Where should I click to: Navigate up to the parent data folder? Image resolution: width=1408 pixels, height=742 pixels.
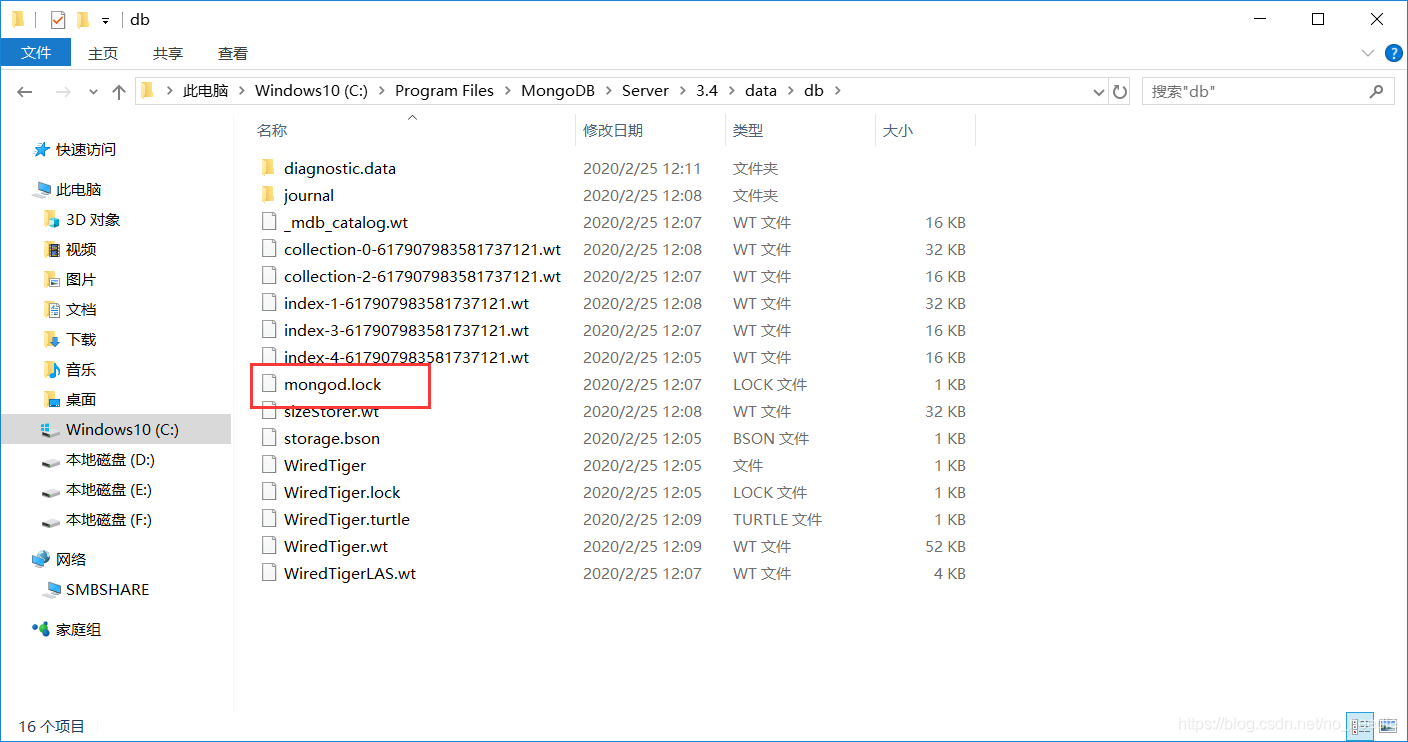pyautogui.click(x=118, y=91)
